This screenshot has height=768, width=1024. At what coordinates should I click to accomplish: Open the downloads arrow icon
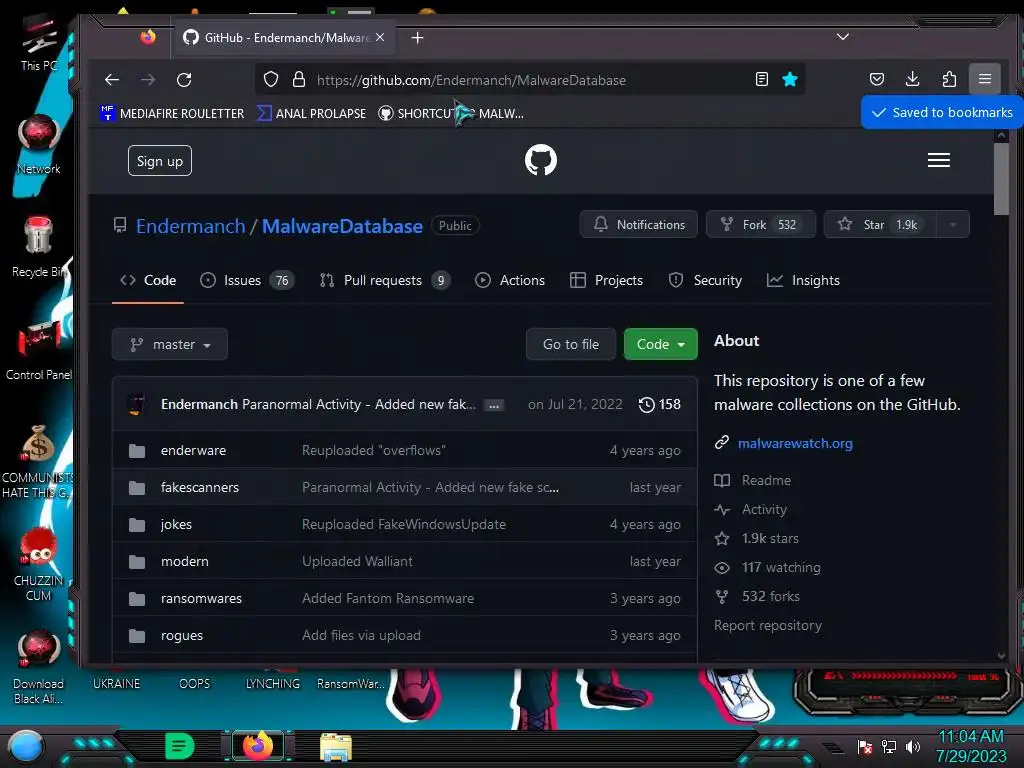click(912, 79)
